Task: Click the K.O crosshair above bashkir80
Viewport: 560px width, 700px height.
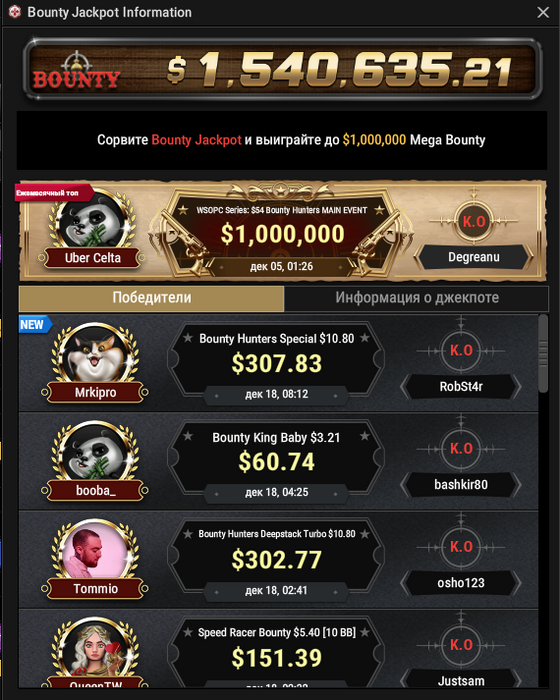Action: tap(461, 449)
